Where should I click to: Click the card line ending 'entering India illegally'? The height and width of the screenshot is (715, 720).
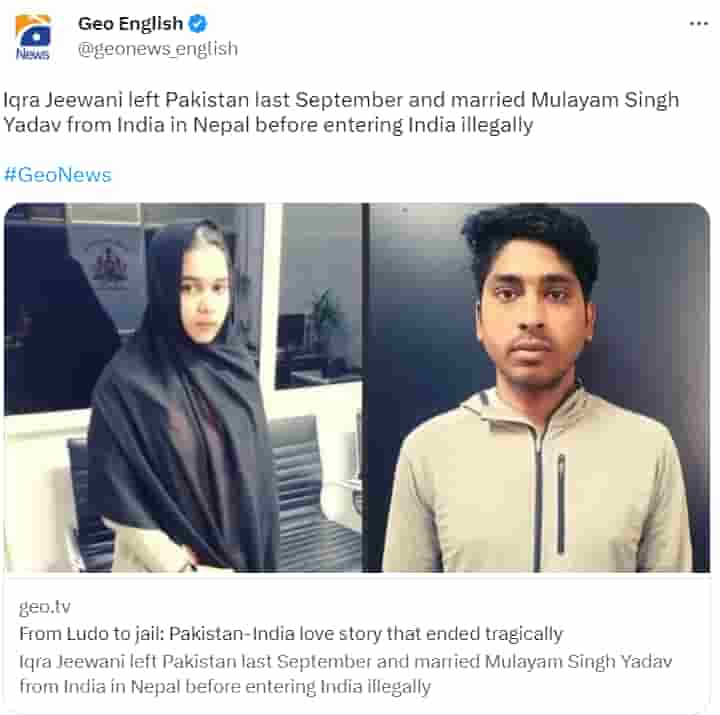[x=225, y=687]
